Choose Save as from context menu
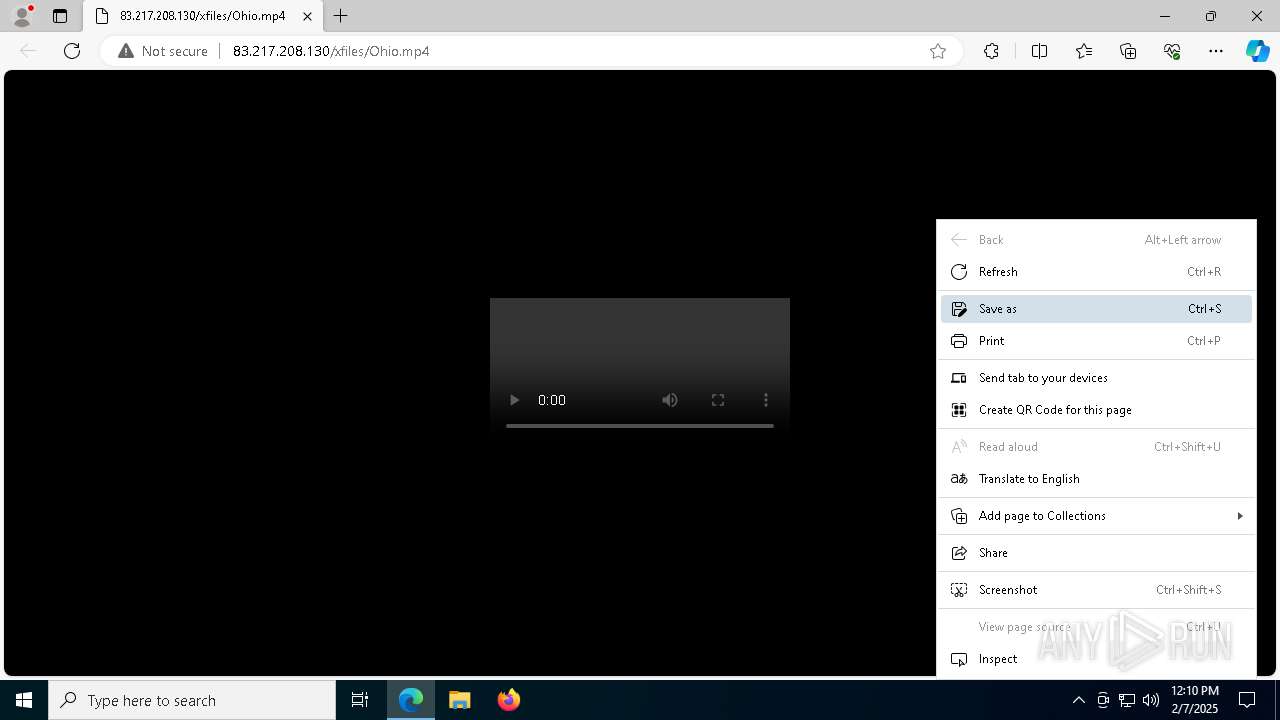The height and width of the screenshot is (720, 1280). pyautogui.click(x=1096, y=309)
